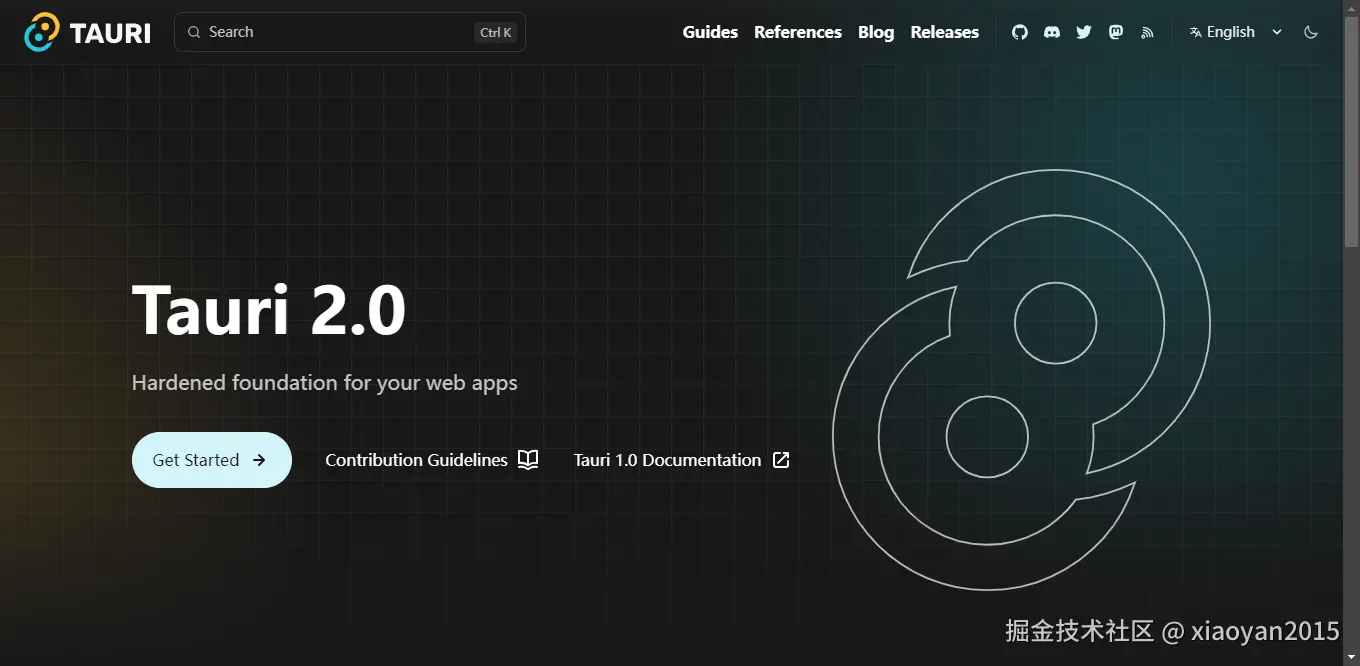Open the Releases menu item

click(x=944, y=32)
